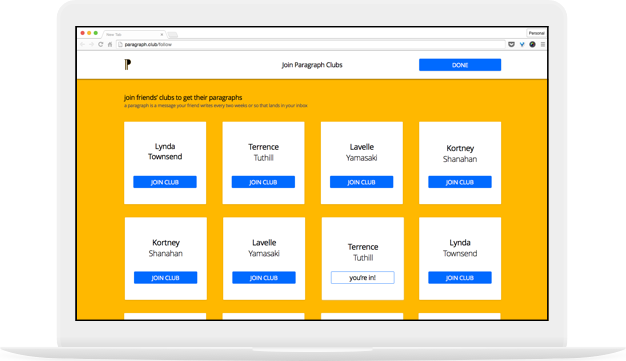The image size is (626, 361).
Task: Click the small paragraph description line under the heading
Action: click(216, 106)
